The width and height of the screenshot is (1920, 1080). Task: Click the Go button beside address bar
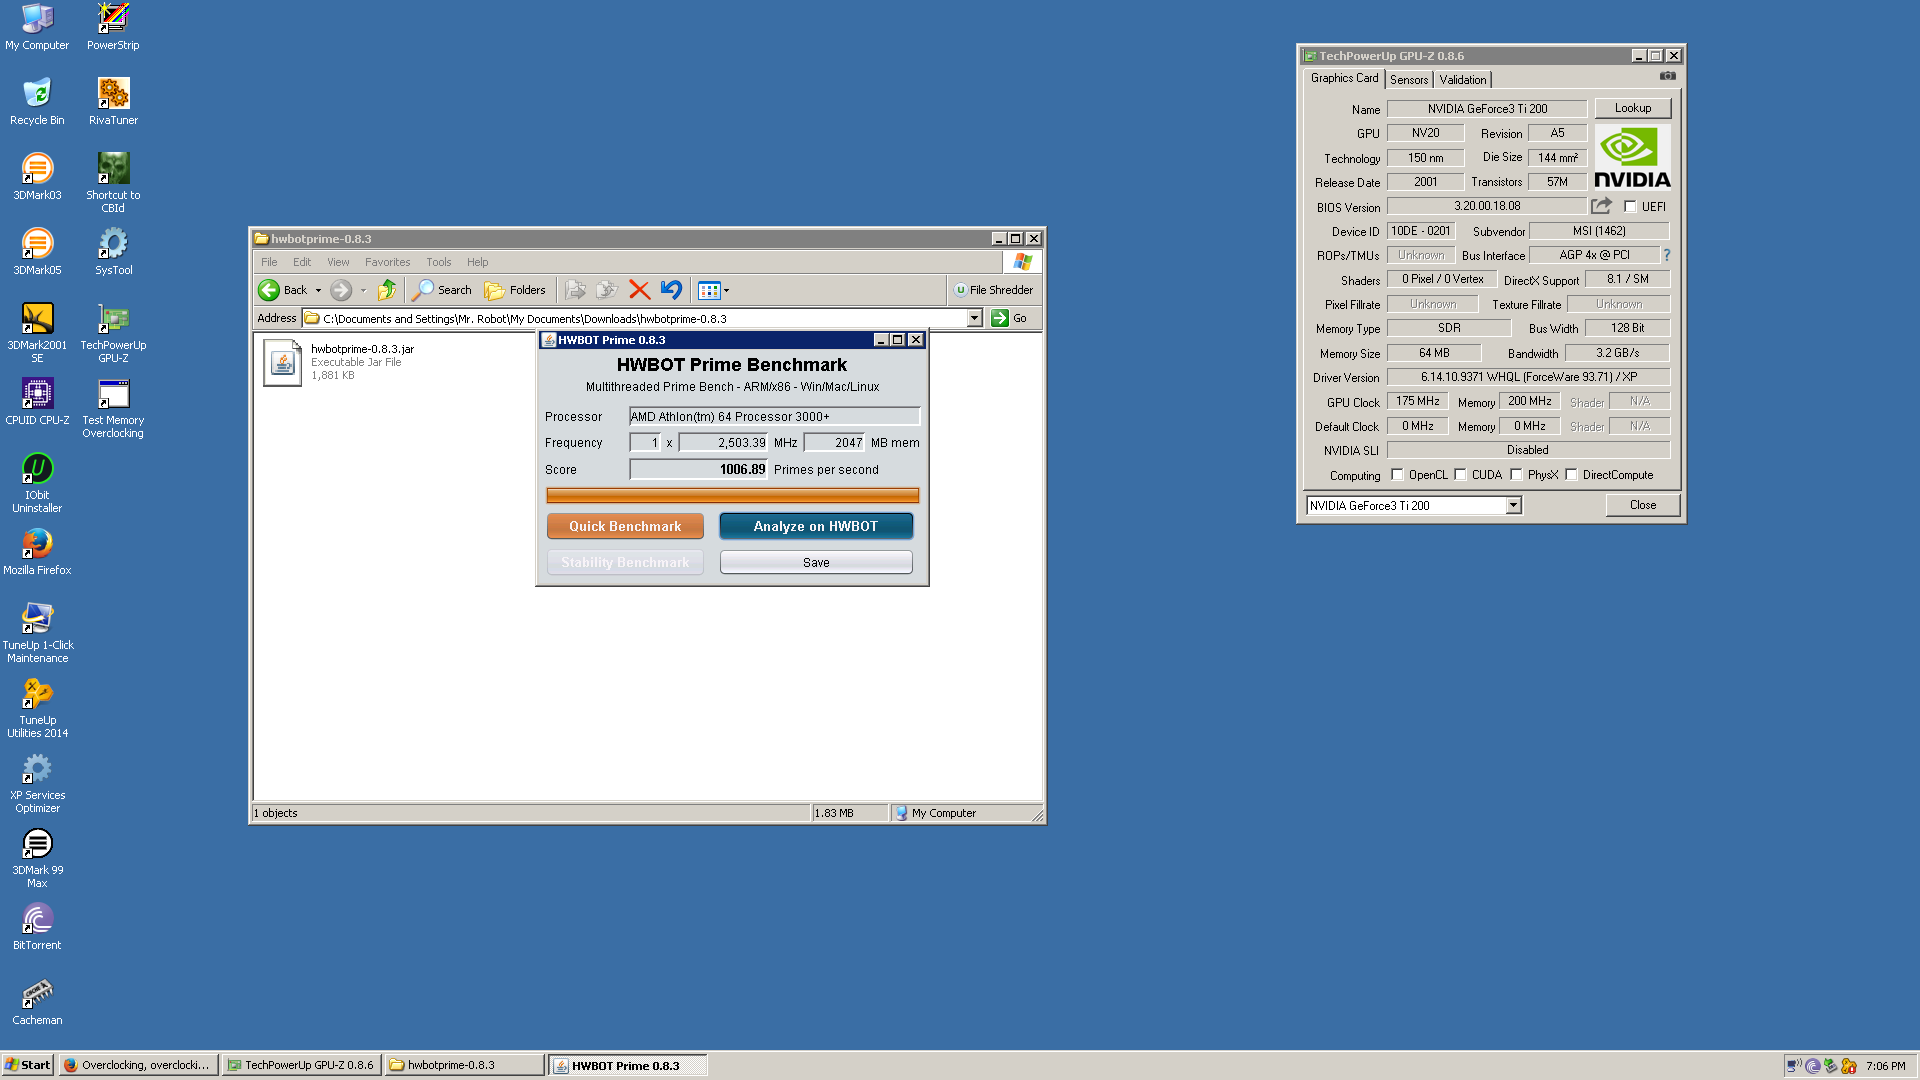(1010, 318)
